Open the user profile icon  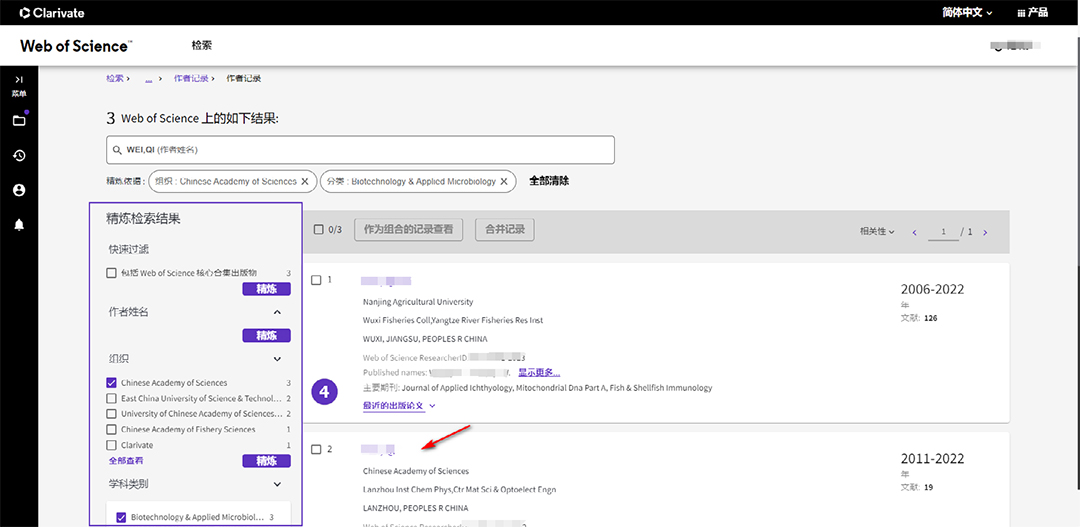pyautogui.click(x=19, y=190)
